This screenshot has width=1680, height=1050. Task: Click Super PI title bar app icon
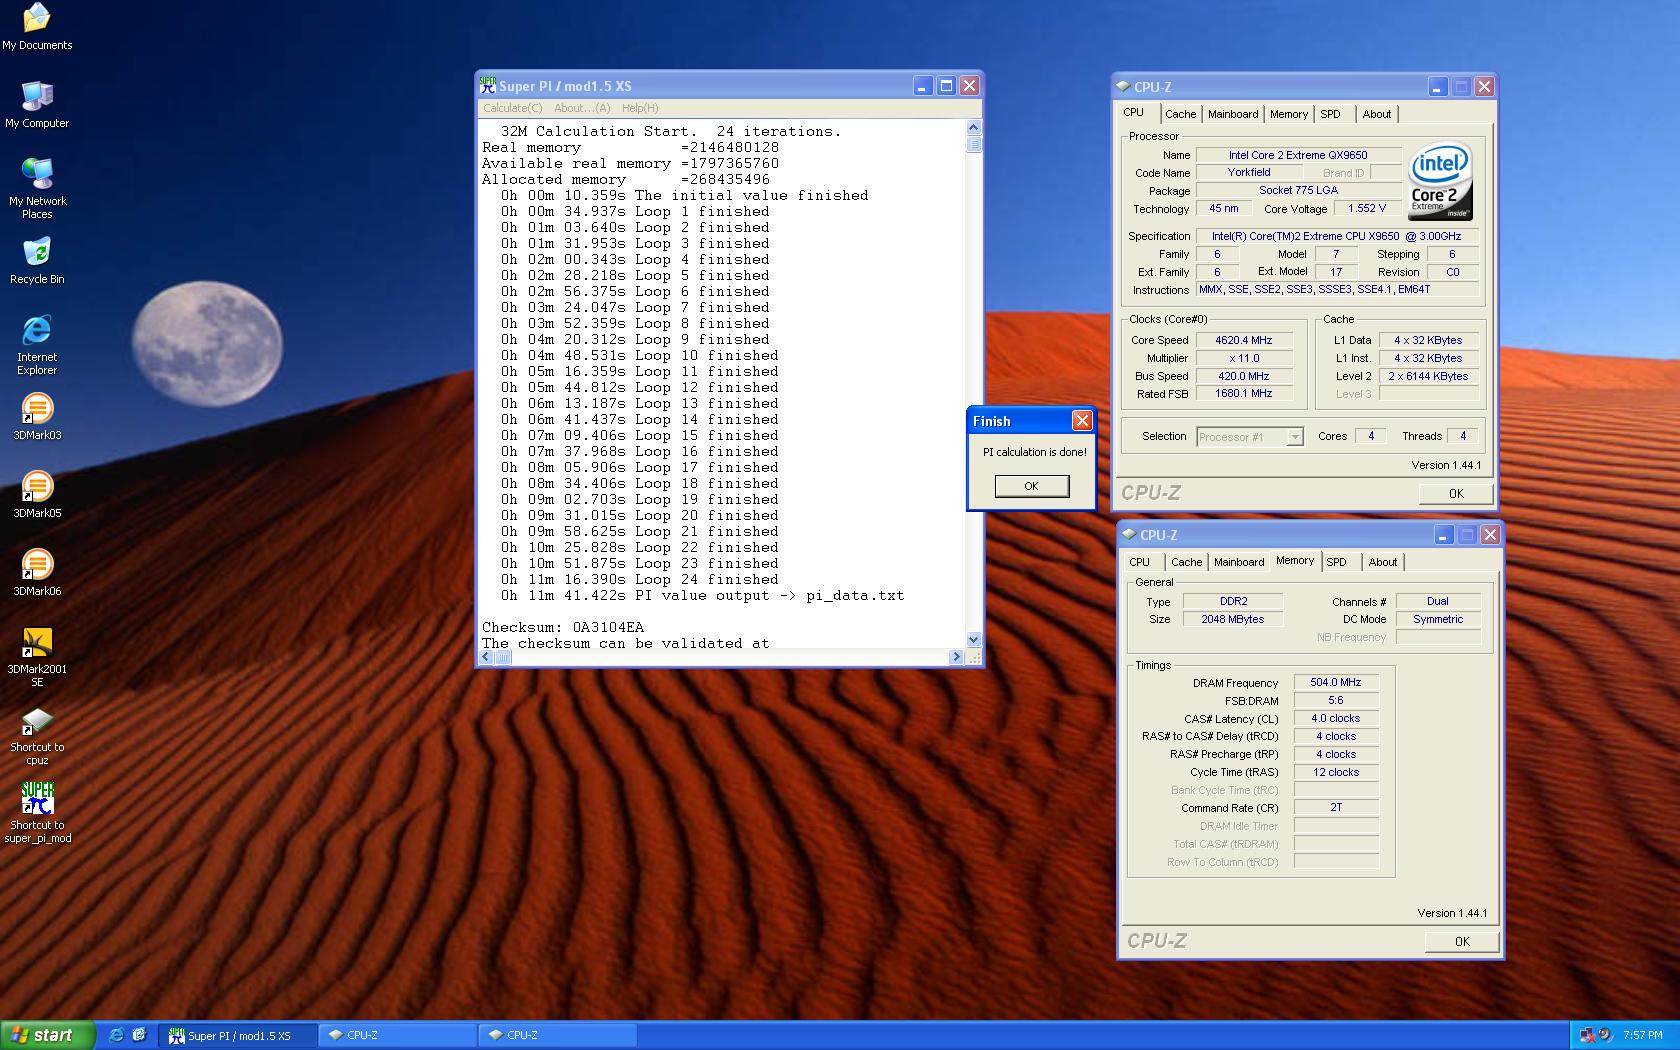click(x=488, y=86)
